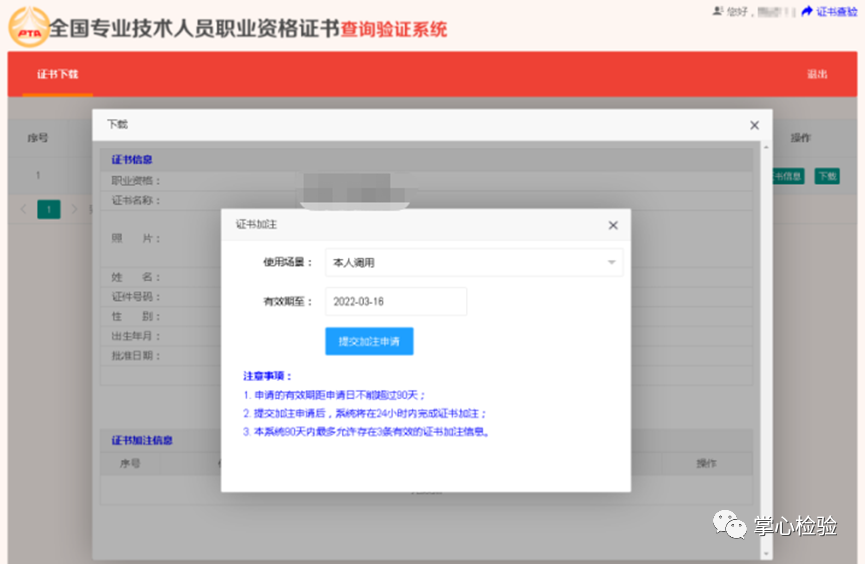Close the 证书加注 popup with its X
Screen dimensions: 865x564
click(613, 226)
